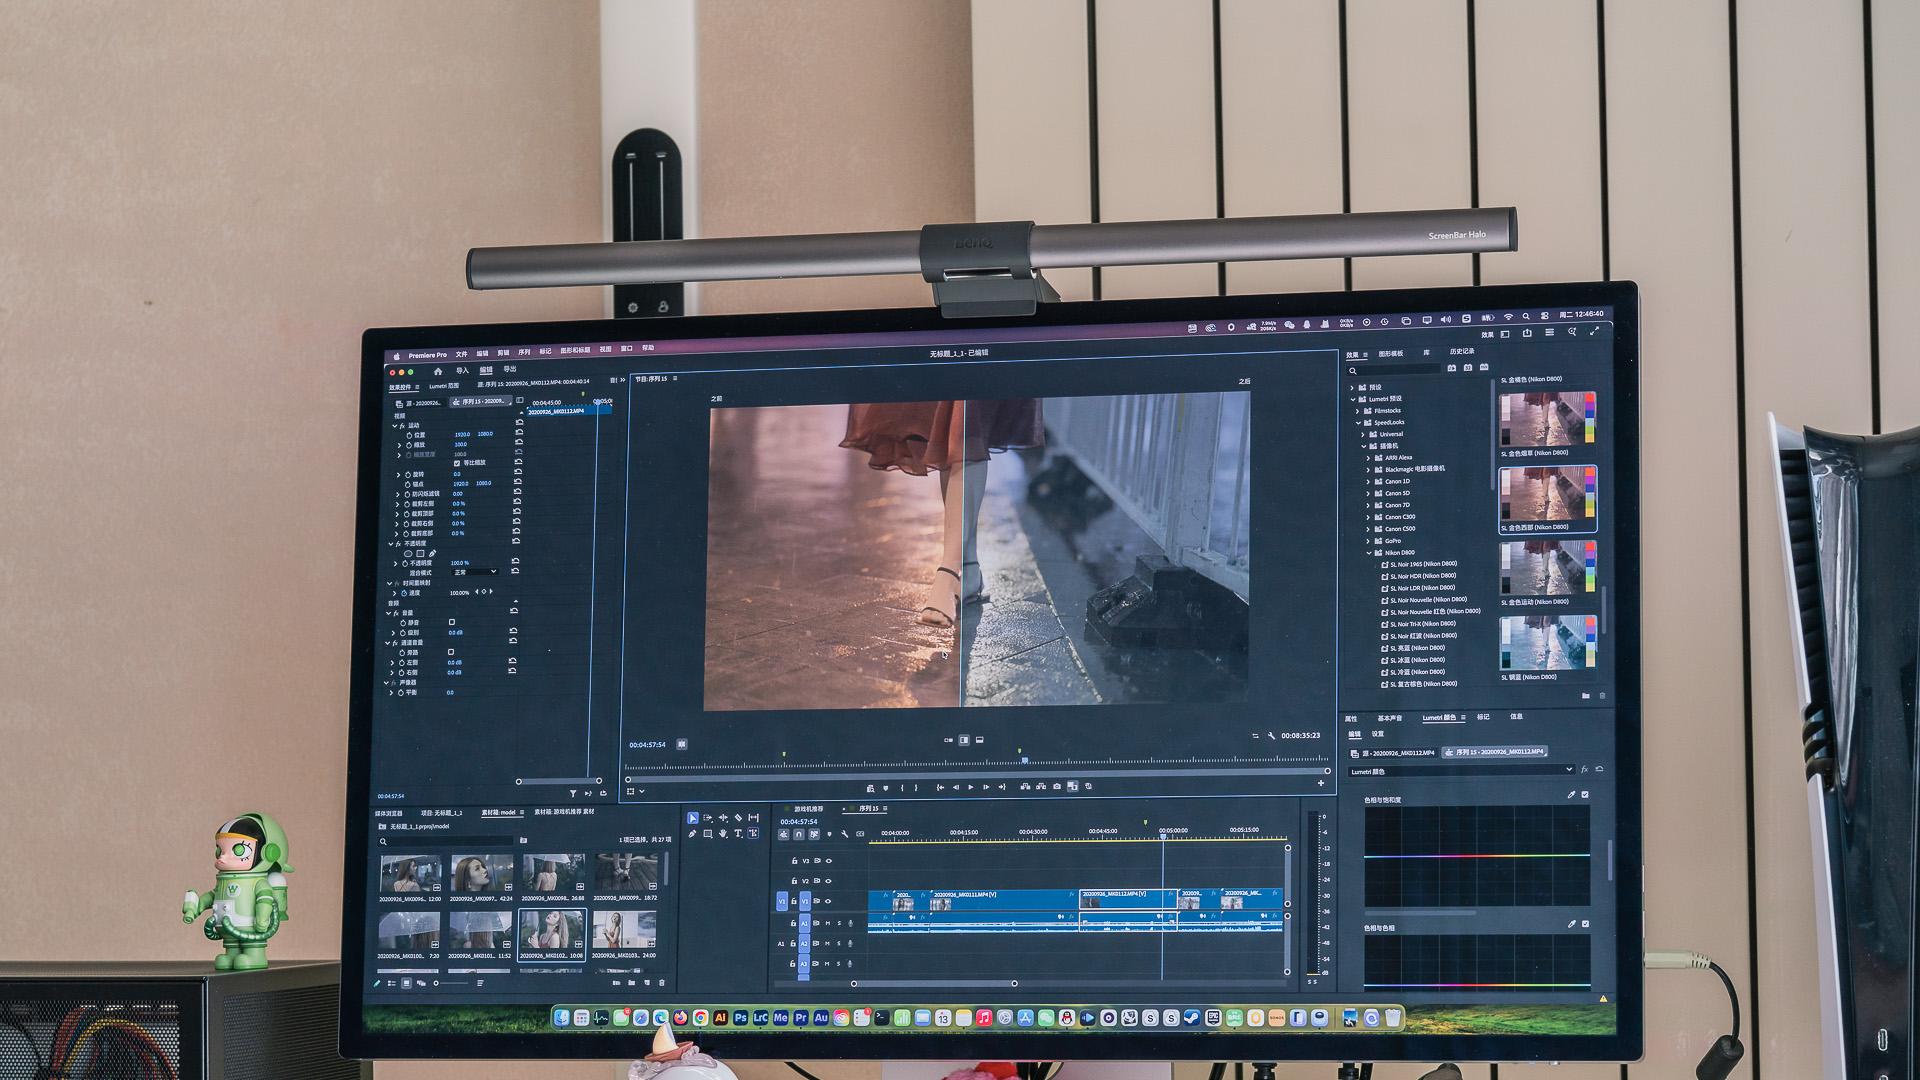Image resolution: width=1920 pixels, height=1080 pixels.
Task: Toggle the lock on track V3
Action: (x=794, y=861)
